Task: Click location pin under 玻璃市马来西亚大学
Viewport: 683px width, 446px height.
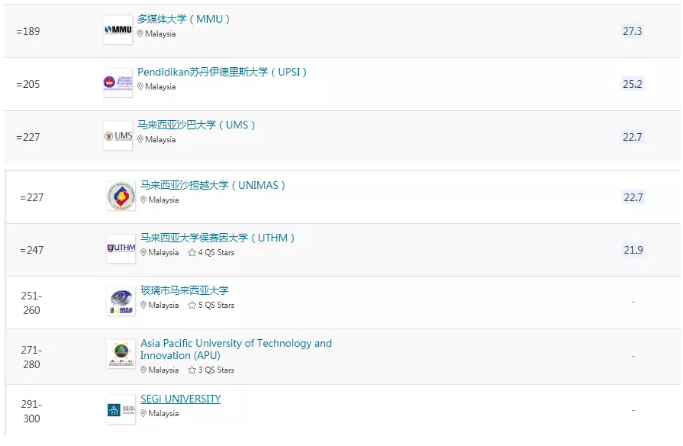Action: [143, 305]
